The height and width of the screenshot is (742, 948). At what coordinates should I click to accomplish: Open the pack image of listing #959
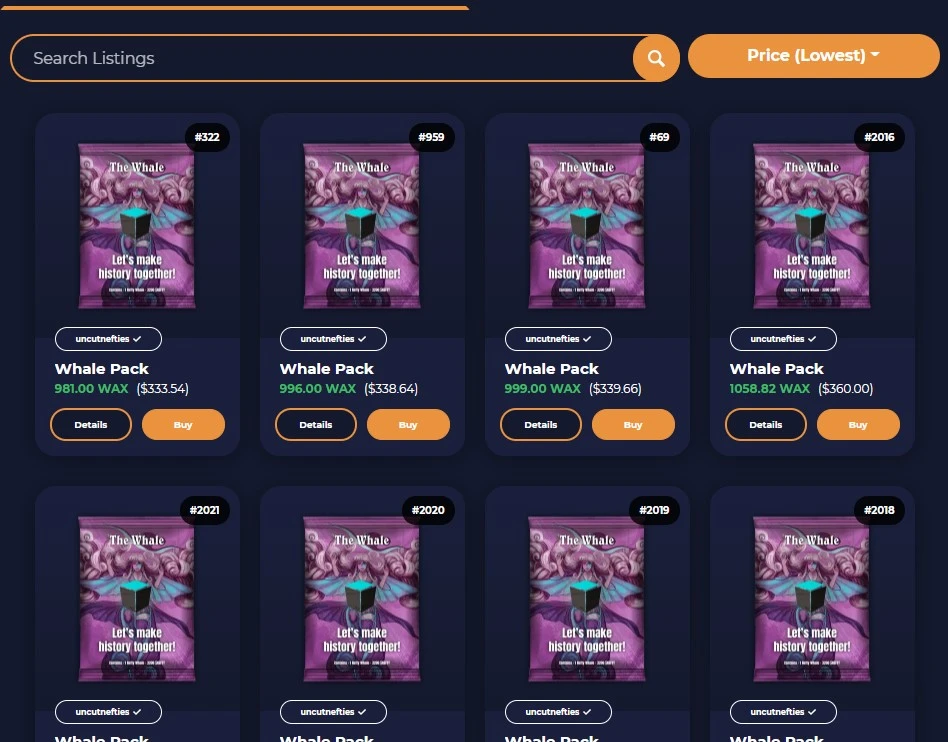pyautogui.click(x=362, y=226)
